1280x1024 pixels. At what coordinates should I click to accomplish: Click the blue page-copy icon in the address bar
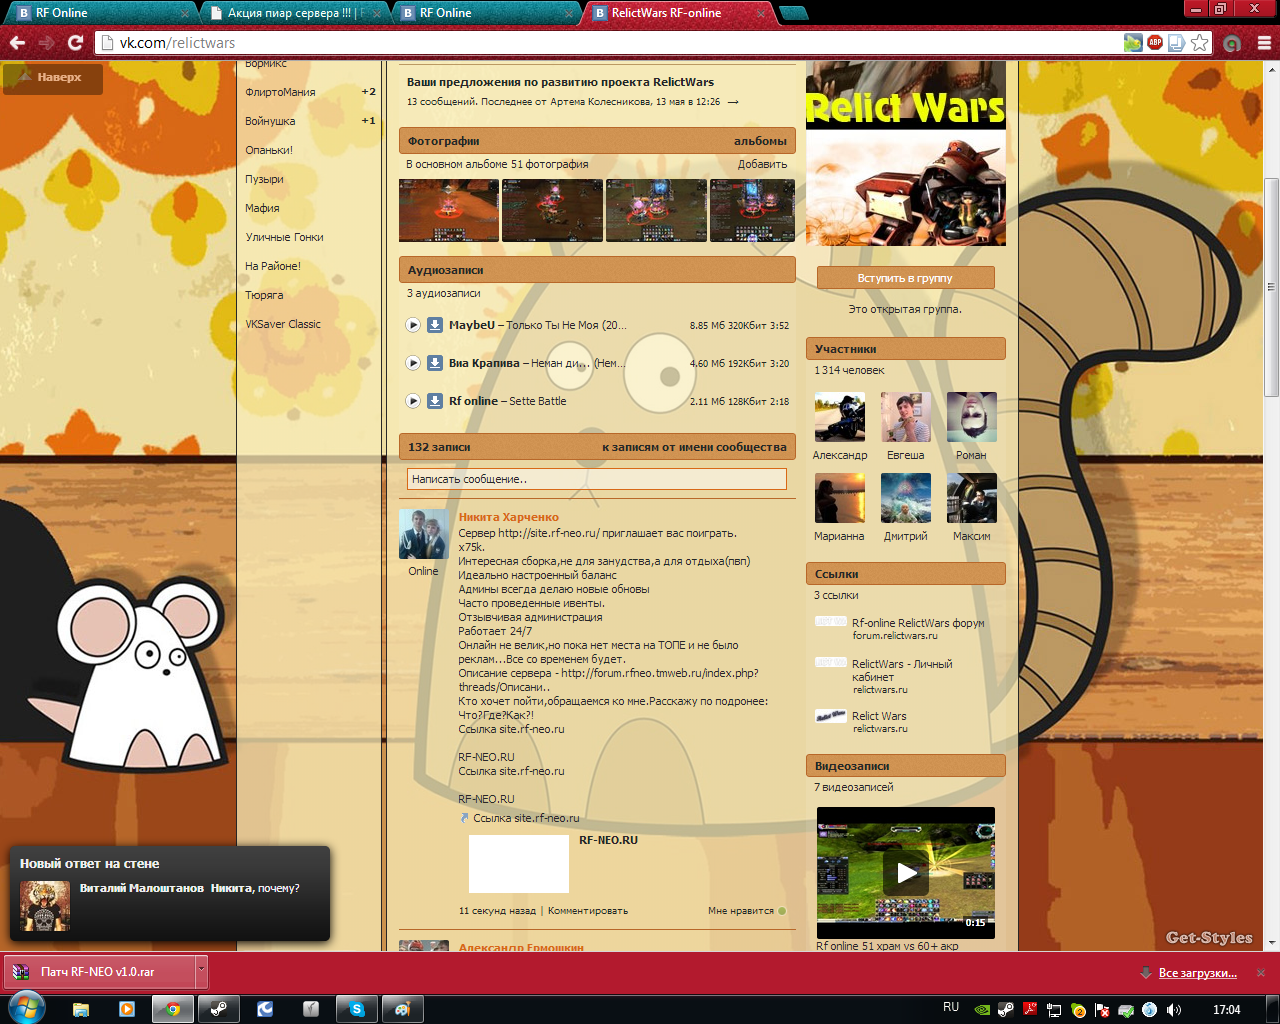coord(1177,42)
